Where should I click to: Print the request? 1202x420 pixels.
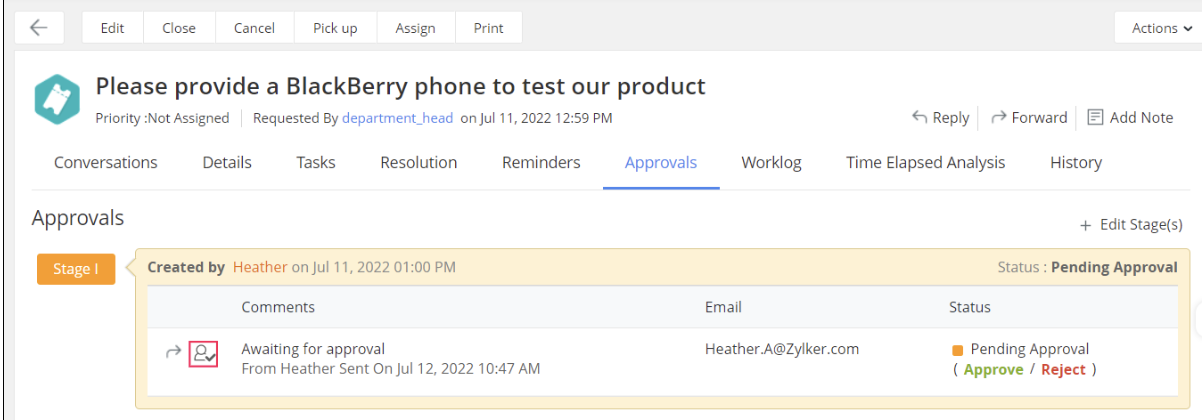tap(488, 28)
